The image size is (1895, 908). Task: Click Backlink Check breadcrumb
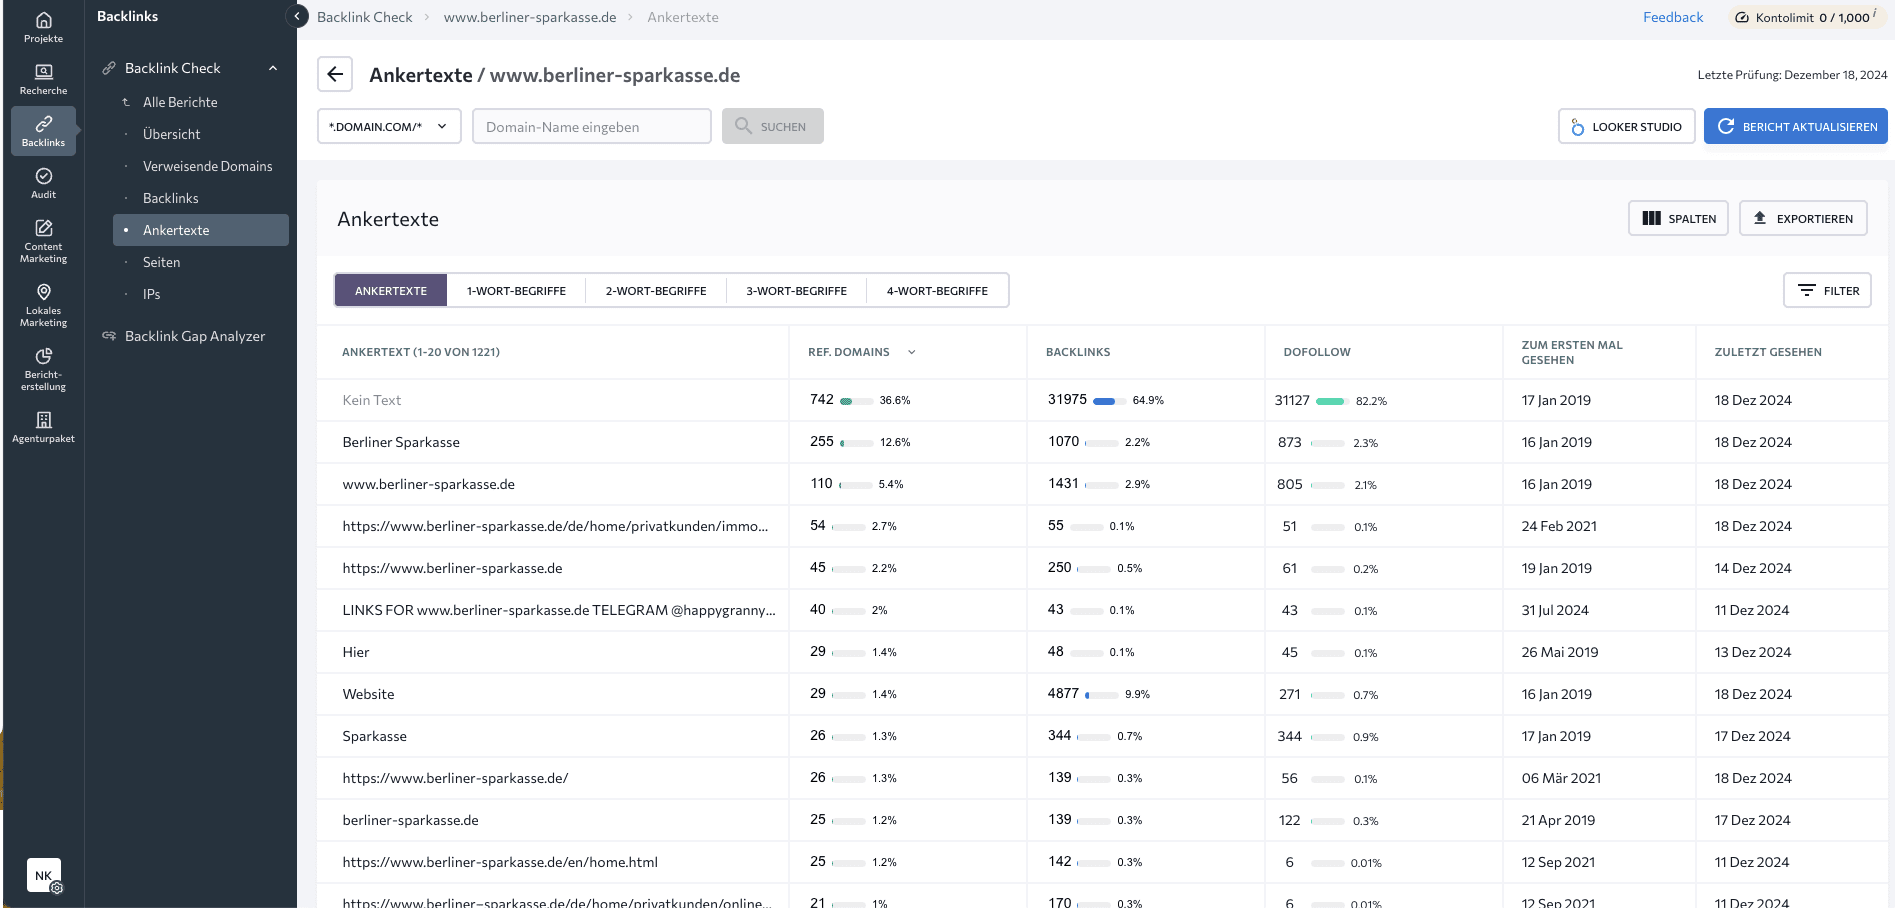pos(364,17)
